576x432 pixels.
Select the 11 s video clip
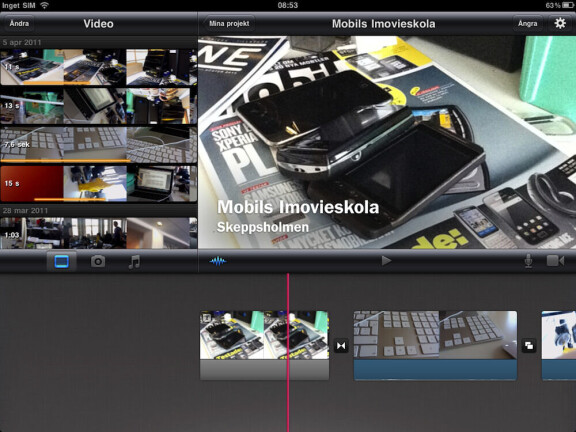[98, 67]
